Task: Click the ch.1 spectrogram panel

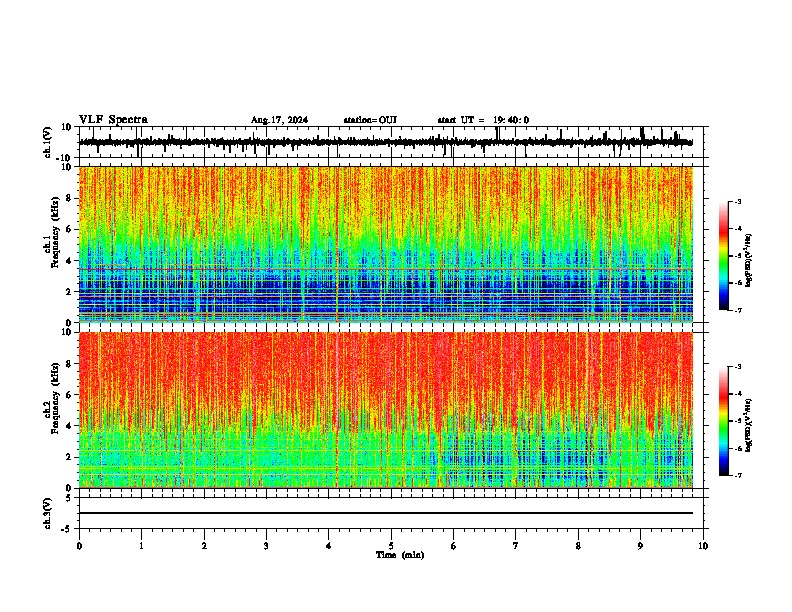Action: coord(386,244)
